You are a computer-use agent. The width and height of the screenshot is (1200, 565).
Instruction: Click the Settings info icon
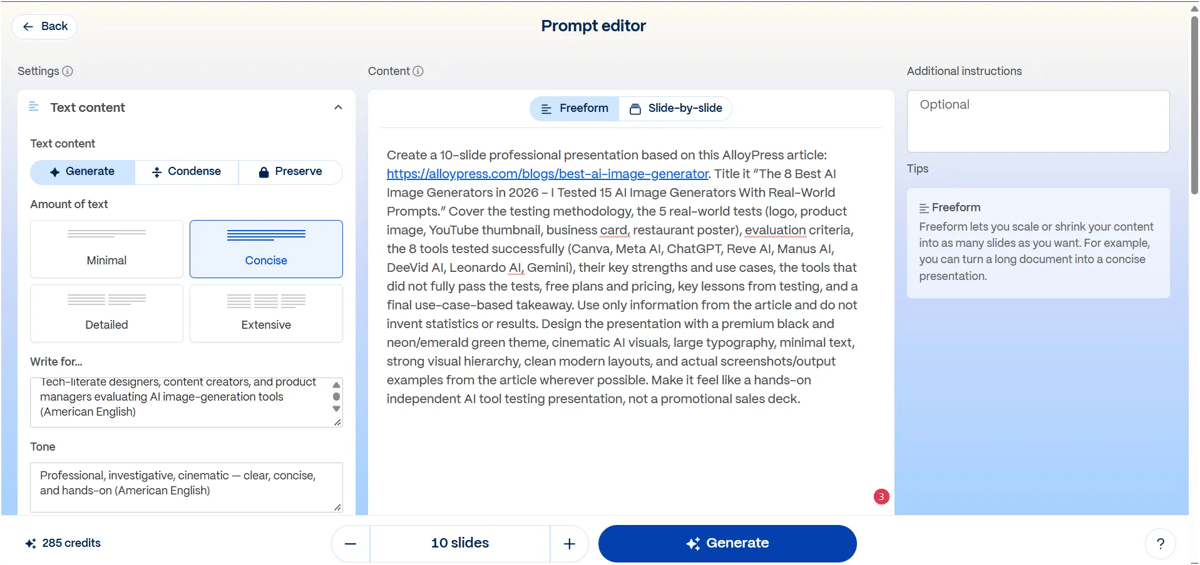[68, 71]
